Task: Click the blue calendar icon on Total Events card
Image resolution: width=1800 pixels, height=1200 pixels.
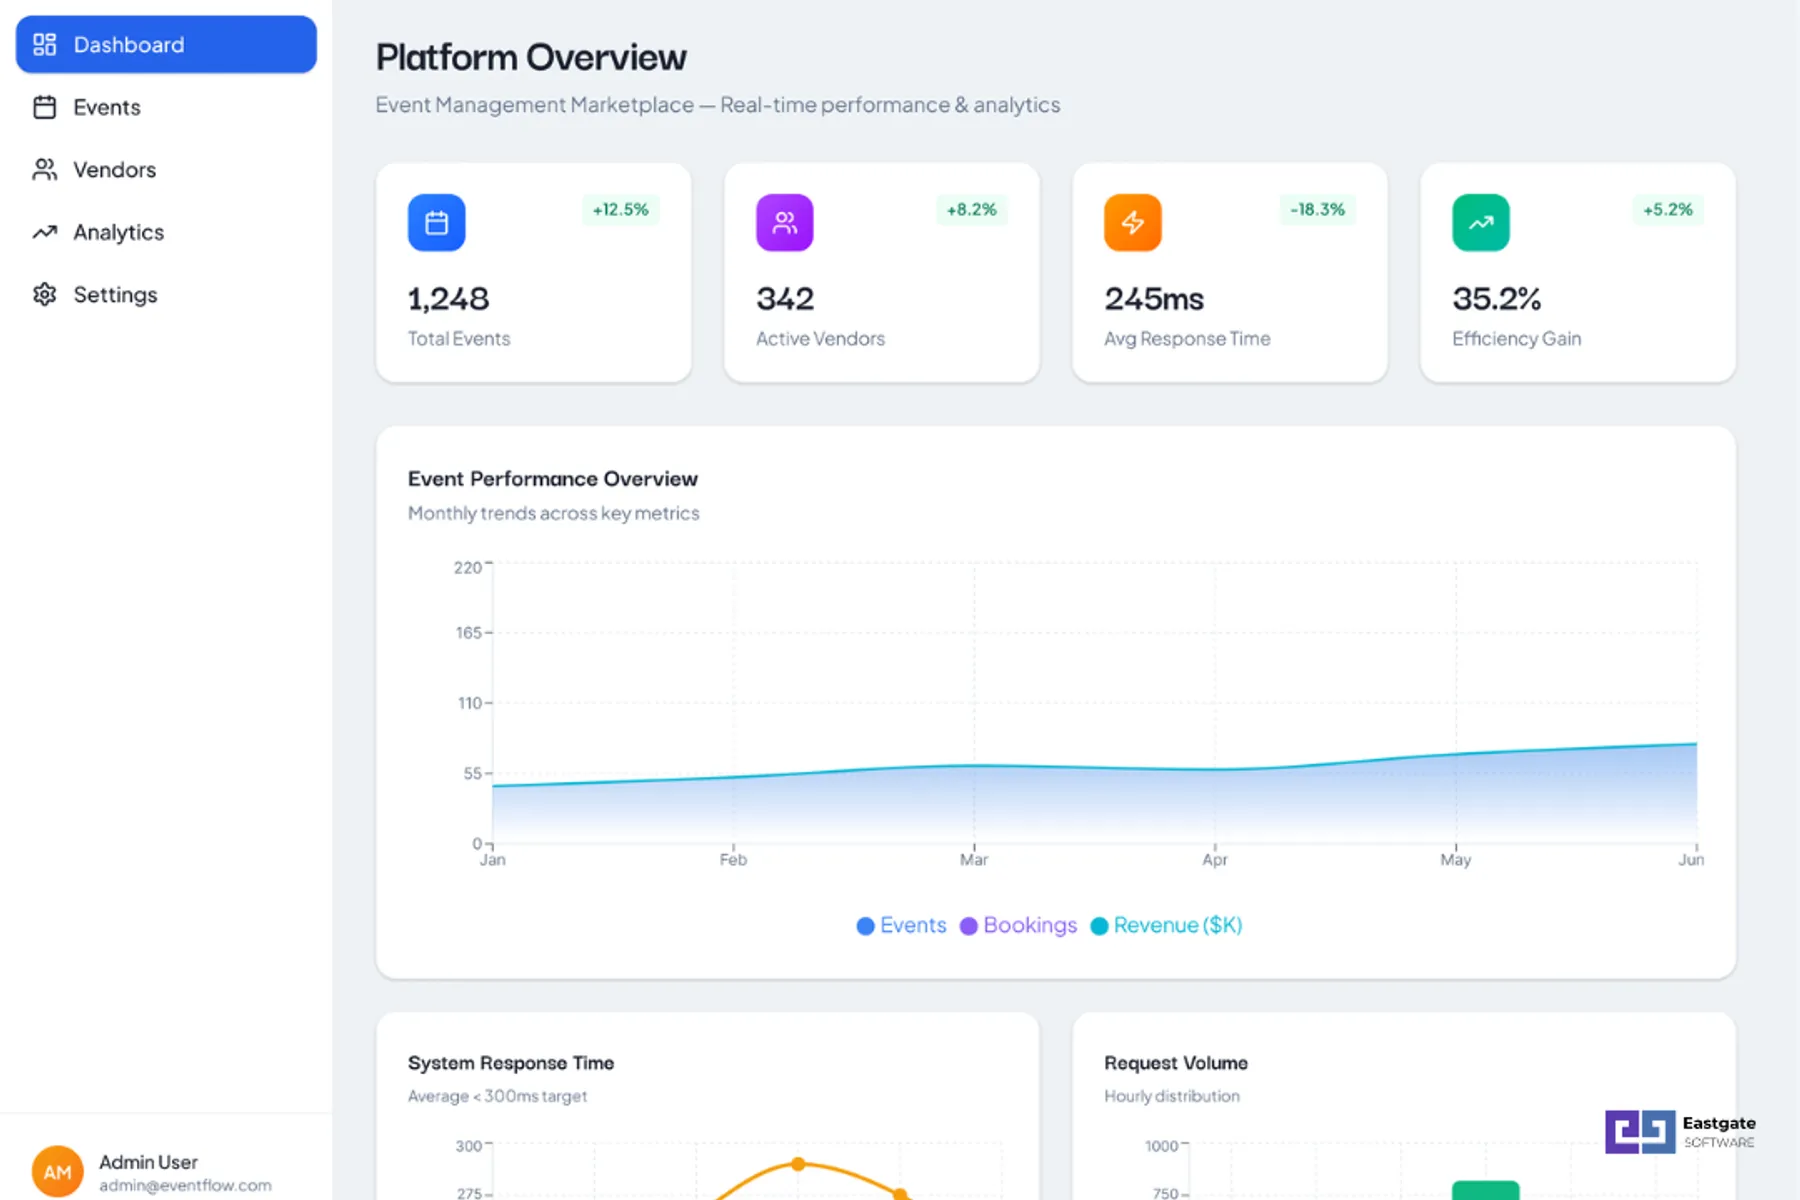Action: click(436, 222)
